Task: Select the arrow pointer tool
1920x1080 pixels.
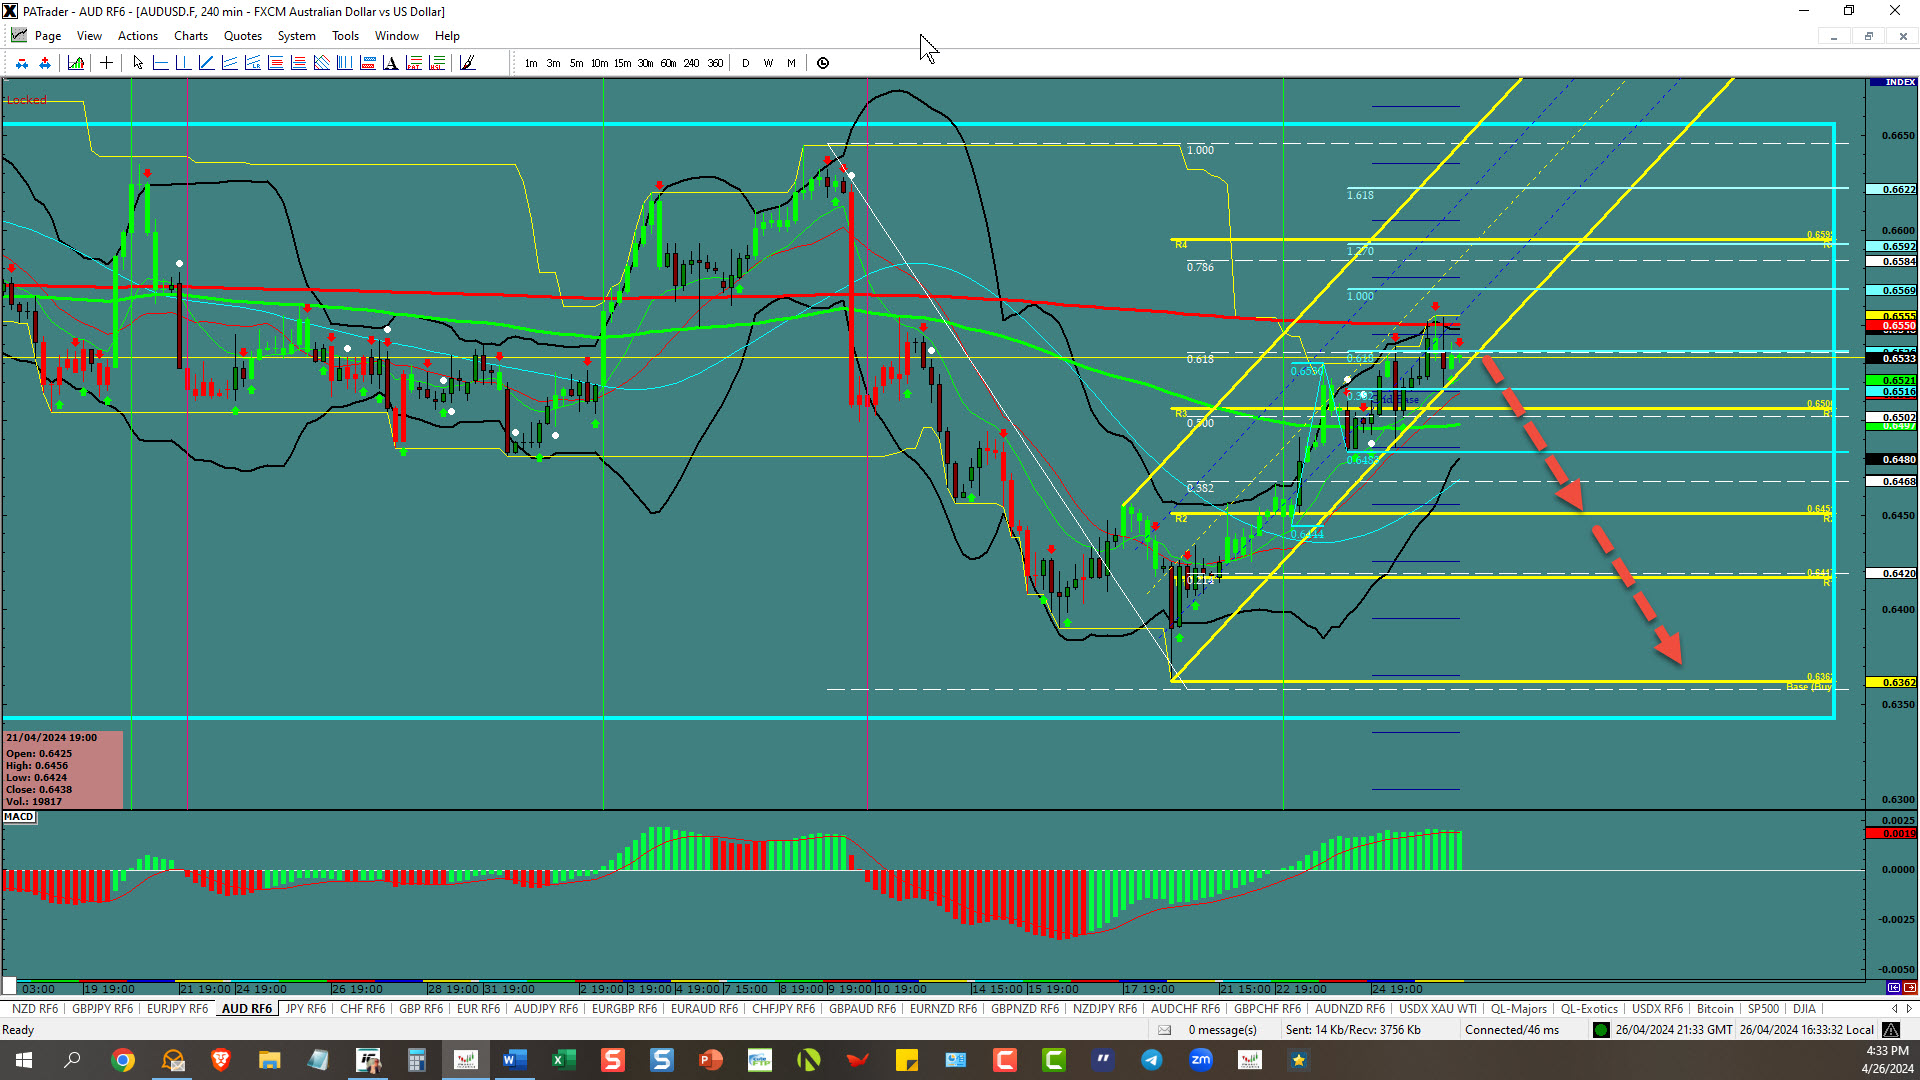Action: tap(138, 63)
